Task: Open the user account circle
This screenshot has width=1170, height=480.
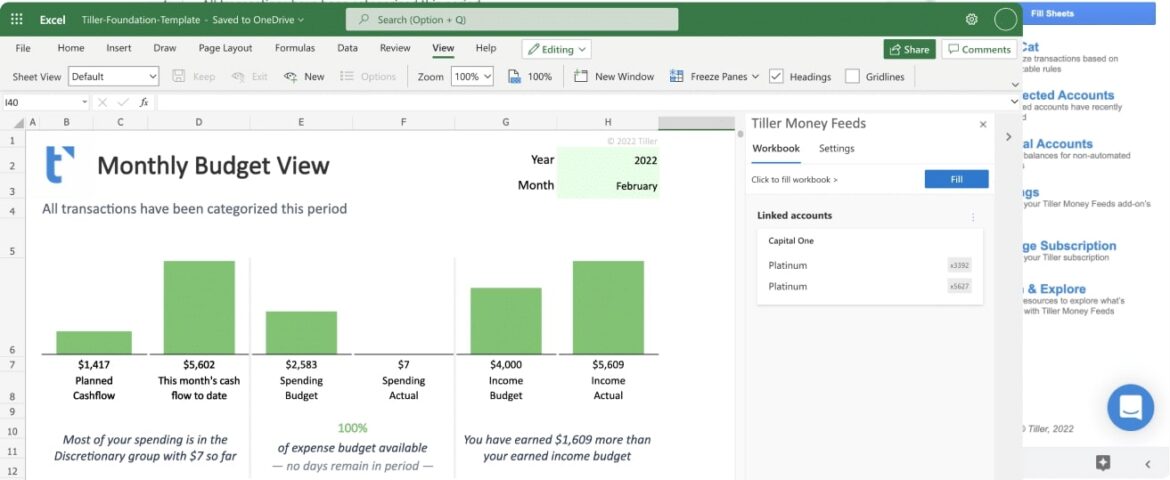Action: tap(1006, 19)
